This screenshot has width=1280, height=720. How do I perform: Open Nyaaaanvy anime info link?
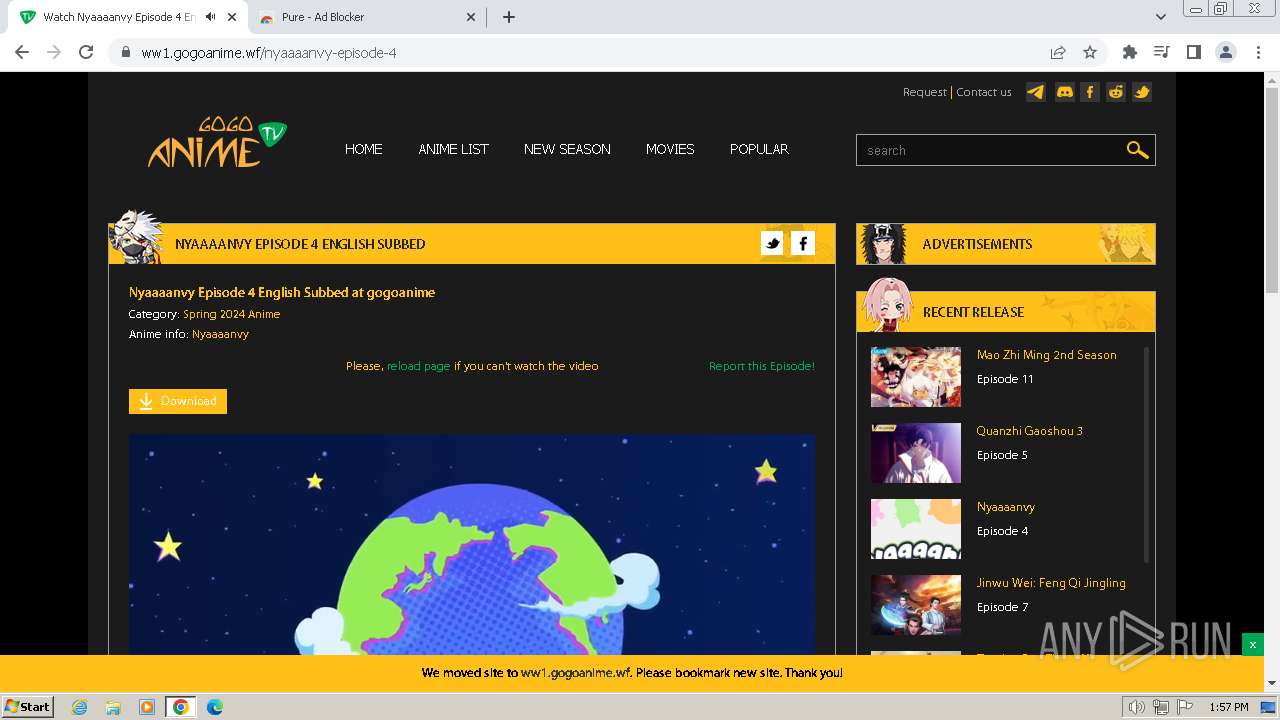[x=220, y=334]
